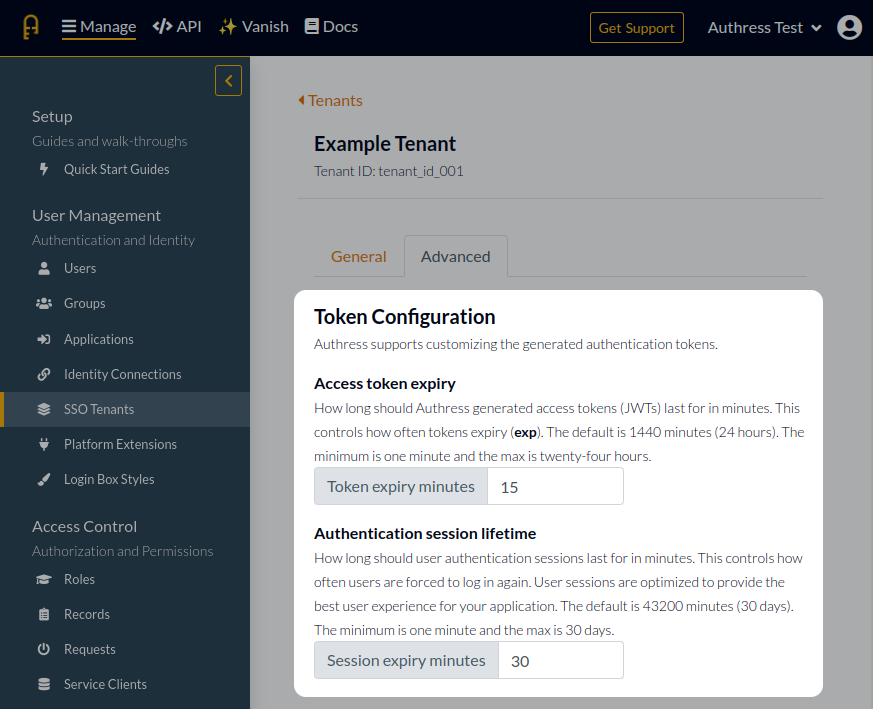Click the Get Support button
Image resolution: width=873 pixels, height=709 pixels.
636,27
